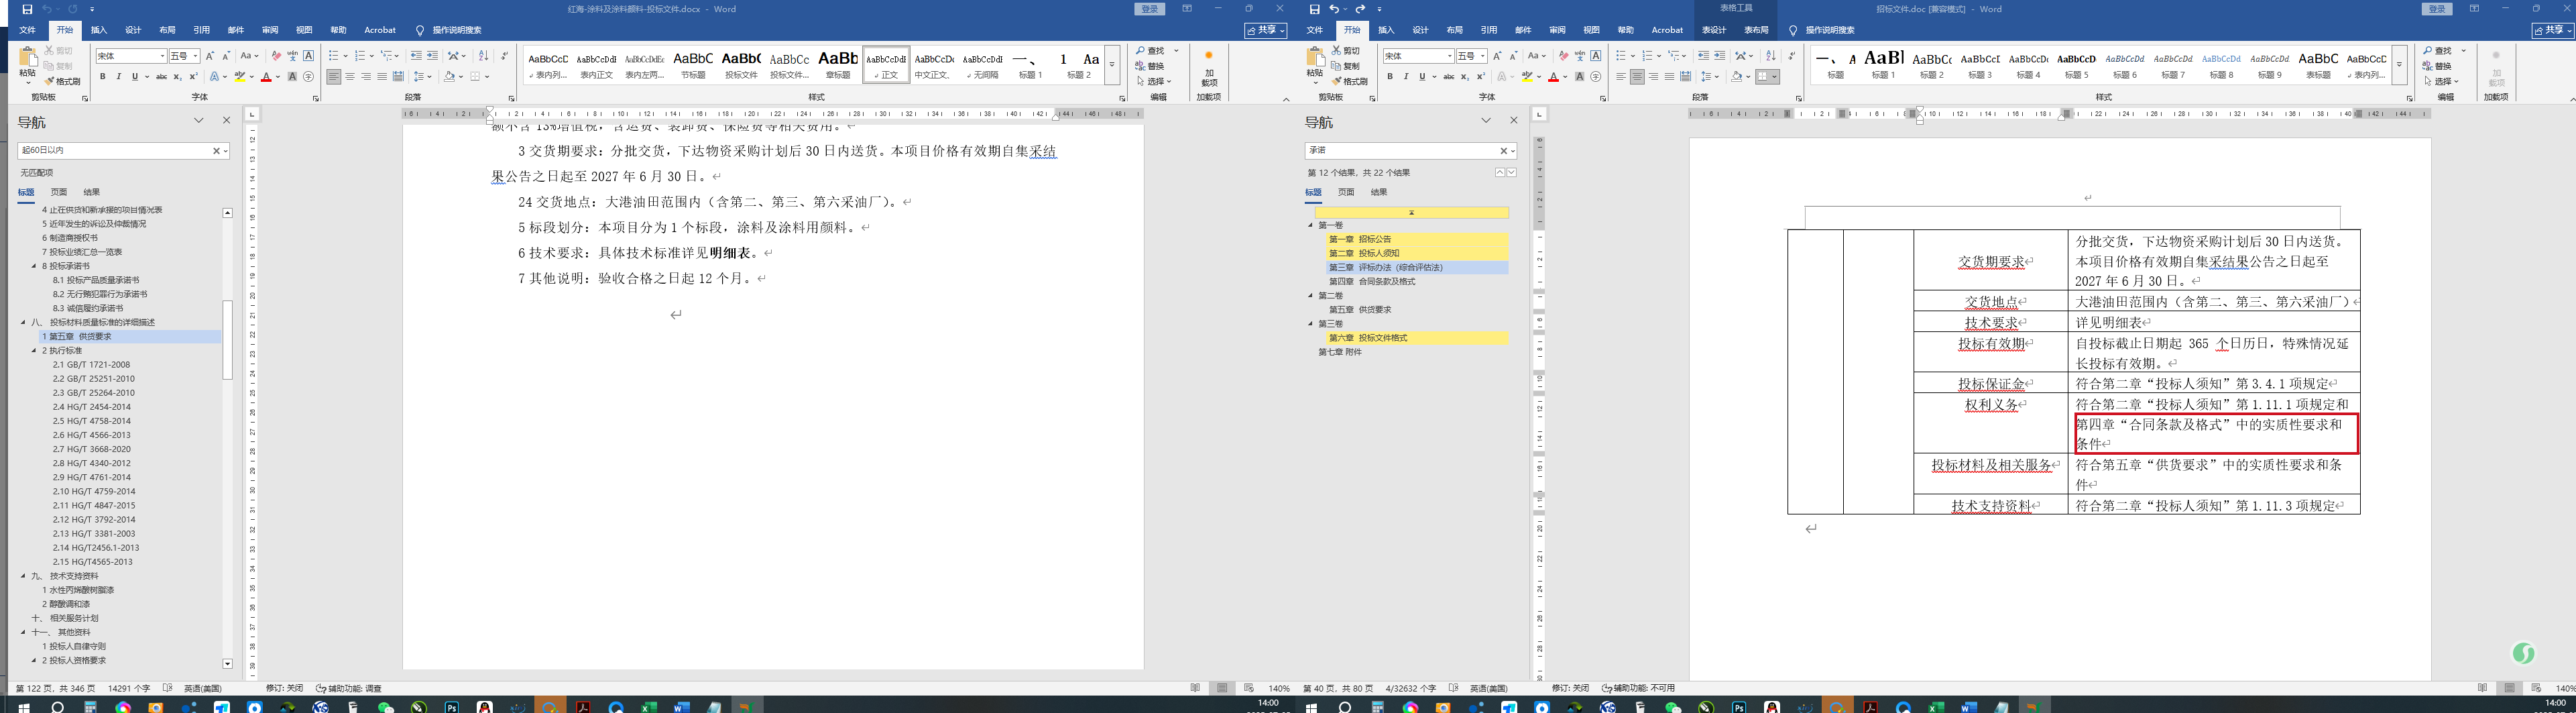2576x713 pixels.
Task: Click format painter 格式刷 in left Word window
Action: [63, 81]
